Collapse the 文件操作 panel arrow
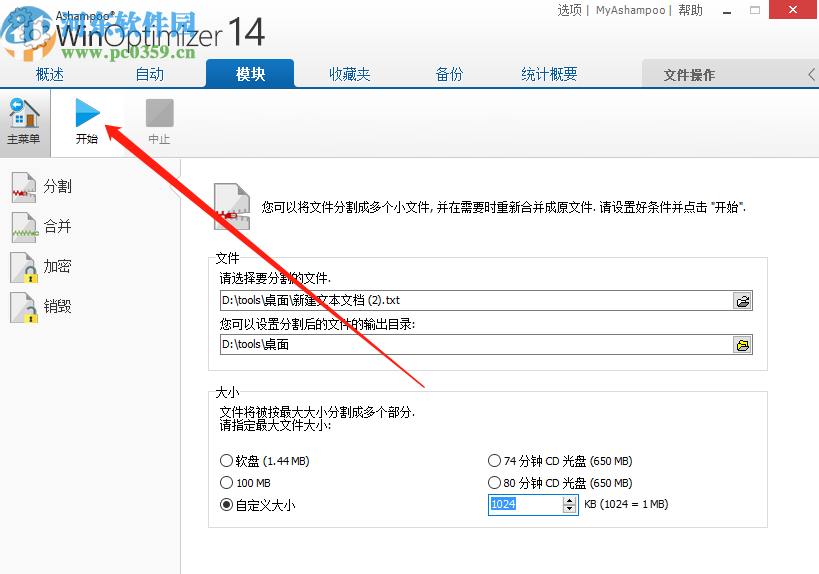The height and width of the screenshot is (574, 819). coord(811,75)
